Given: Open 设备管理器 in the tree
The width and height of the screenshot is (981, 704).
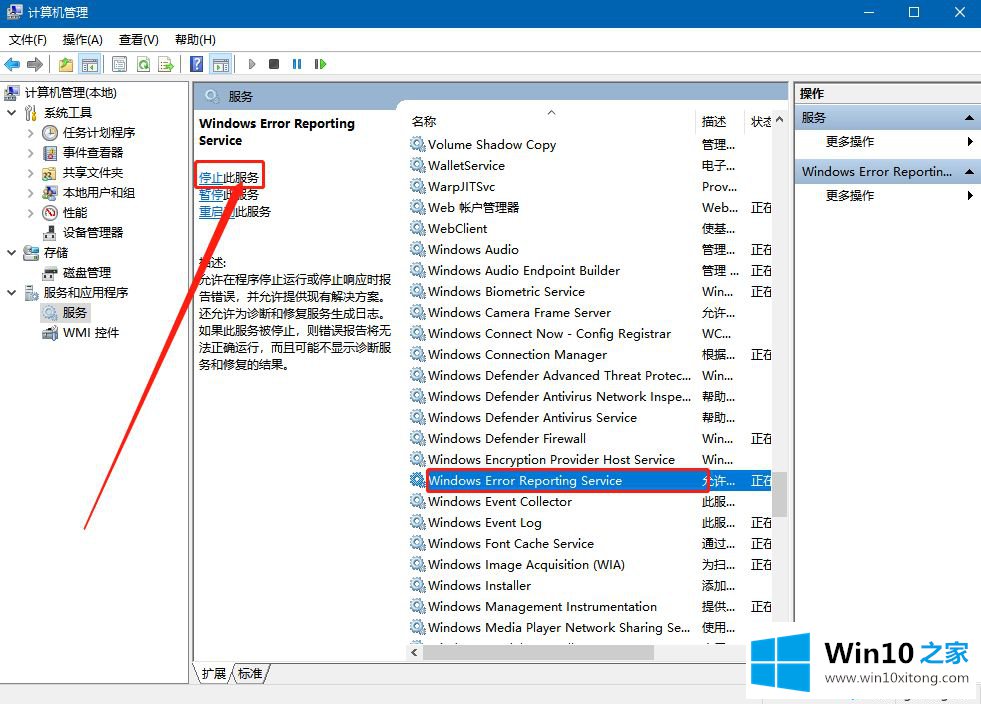Looking at the screenshot, I should tap(93, 233).
